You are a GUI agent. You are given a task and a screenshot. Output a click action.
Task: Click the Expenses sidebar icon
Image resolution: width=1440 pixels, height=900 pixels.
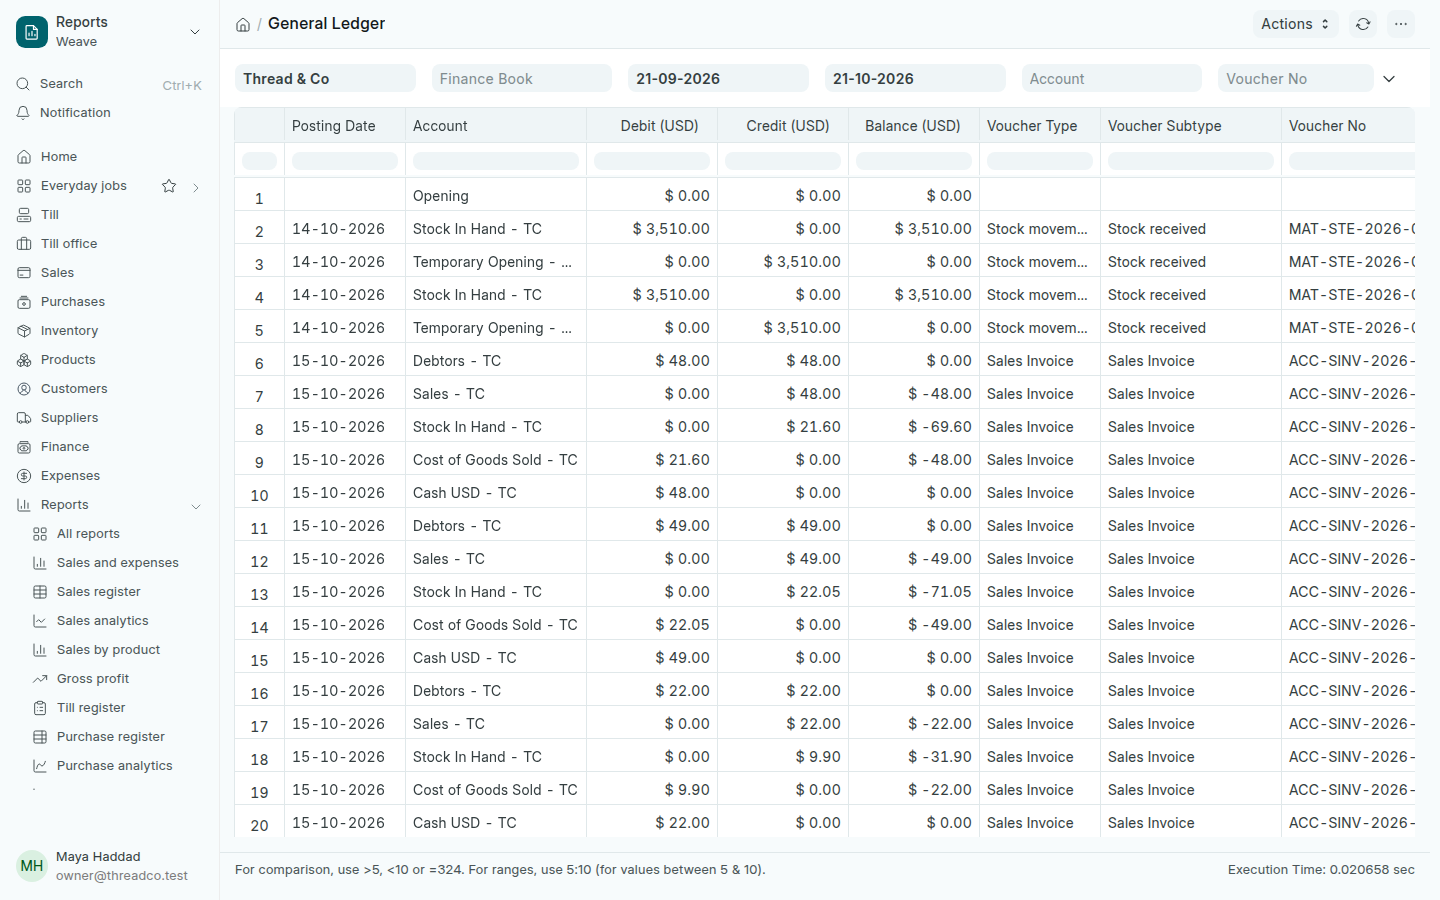point(24,476)
